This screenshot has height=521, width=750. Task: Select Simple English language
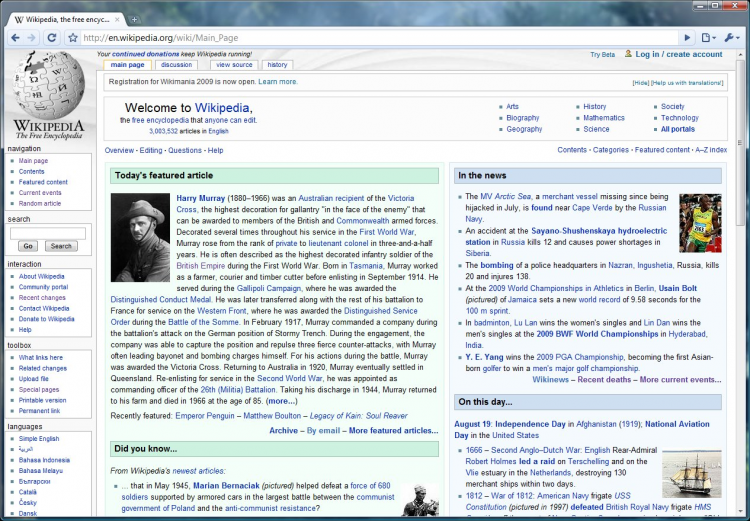[39, 439]
